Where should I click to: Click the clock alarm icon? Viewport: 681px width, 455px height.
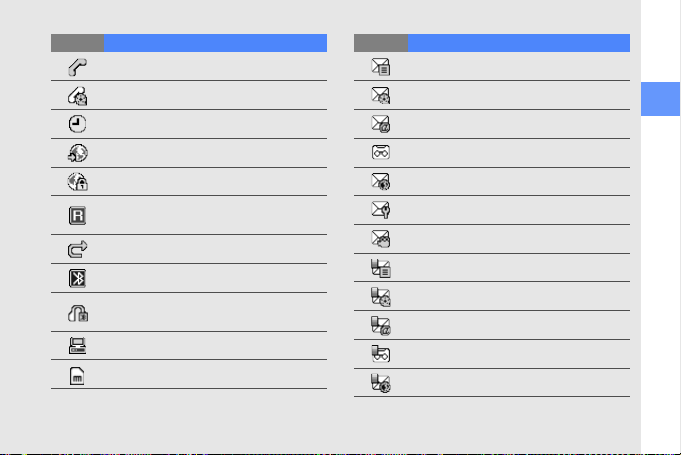(x=77, y=124)
